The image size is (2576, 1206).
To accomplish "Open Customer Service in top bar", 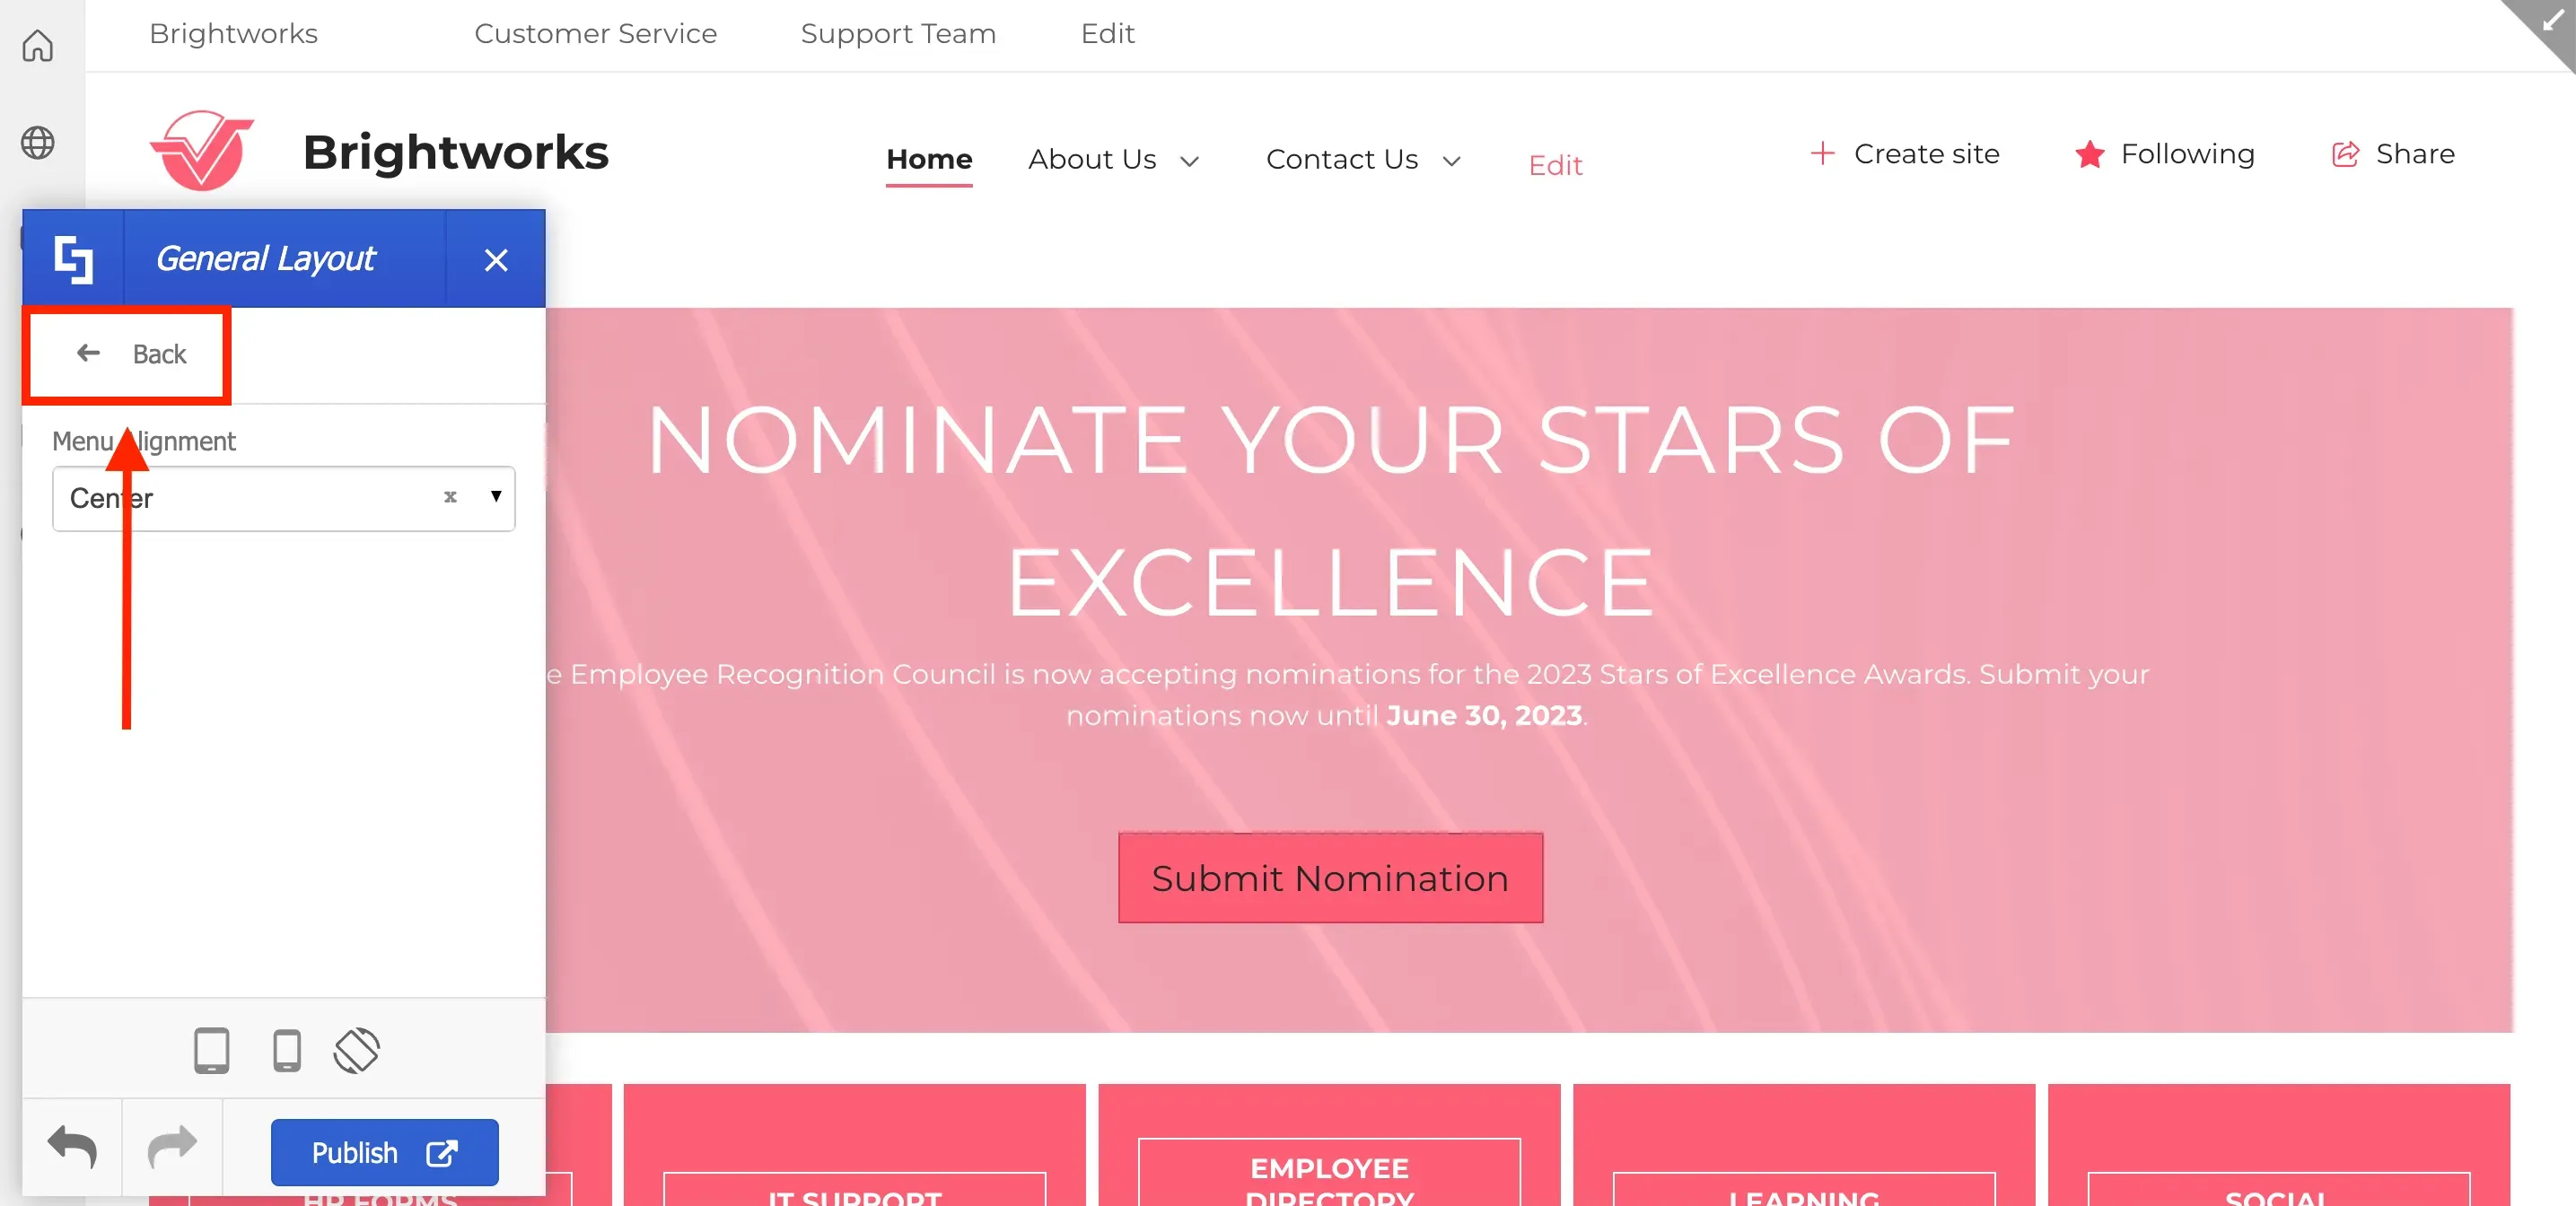I will click(596, 33).
